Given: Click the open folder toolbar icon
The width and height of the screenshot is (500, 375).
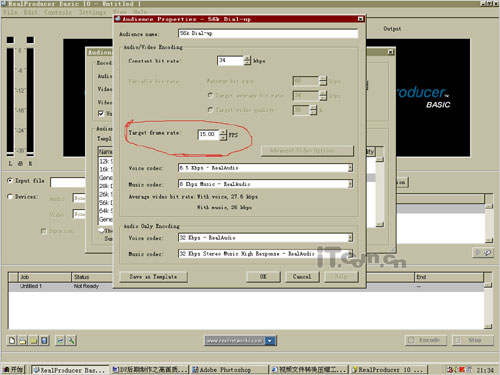Looking at the screenshot, I should point(23,340).
